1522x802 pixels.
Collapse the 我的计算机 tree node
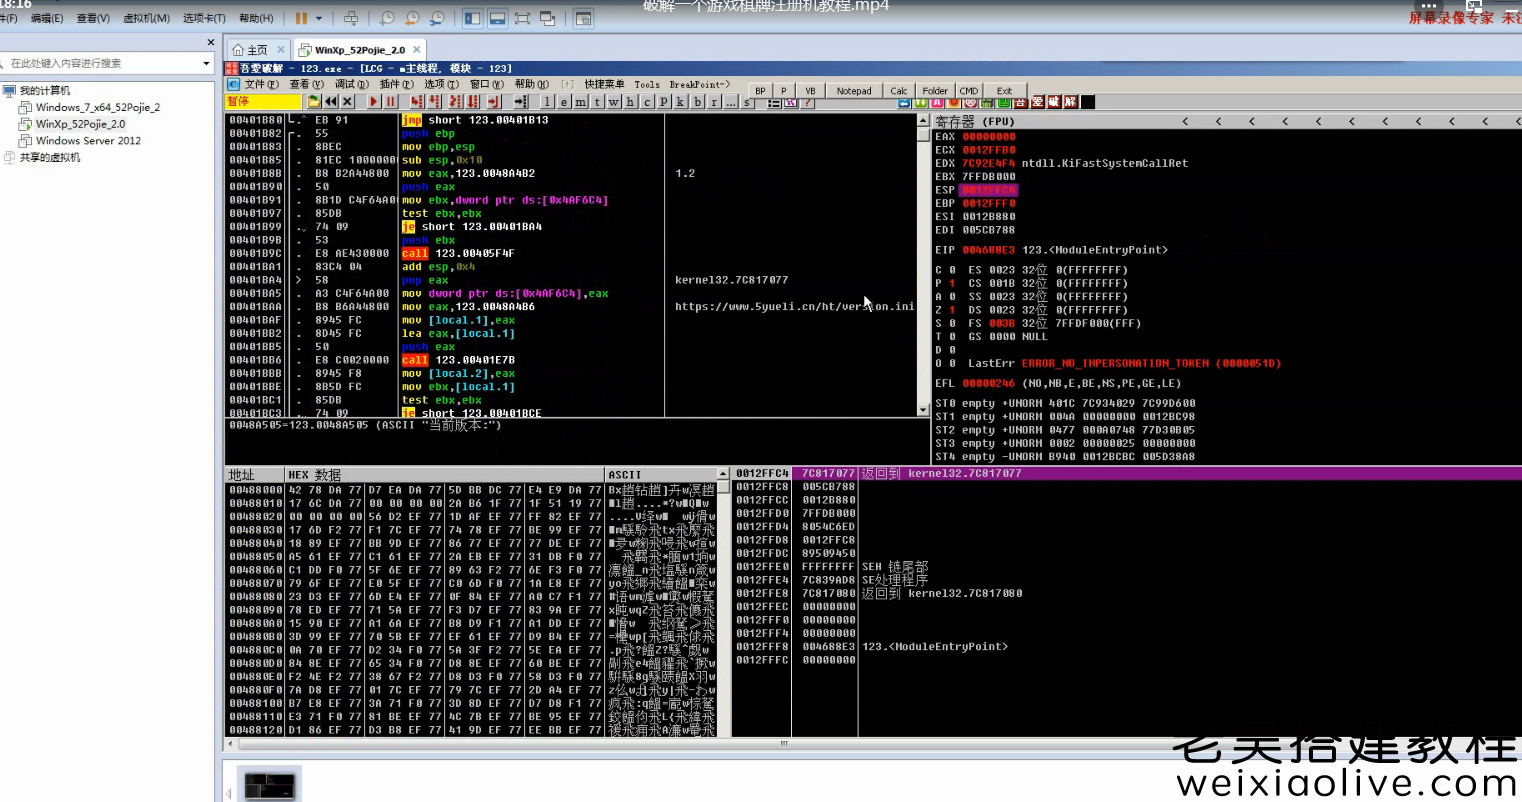tap(10, 91)
